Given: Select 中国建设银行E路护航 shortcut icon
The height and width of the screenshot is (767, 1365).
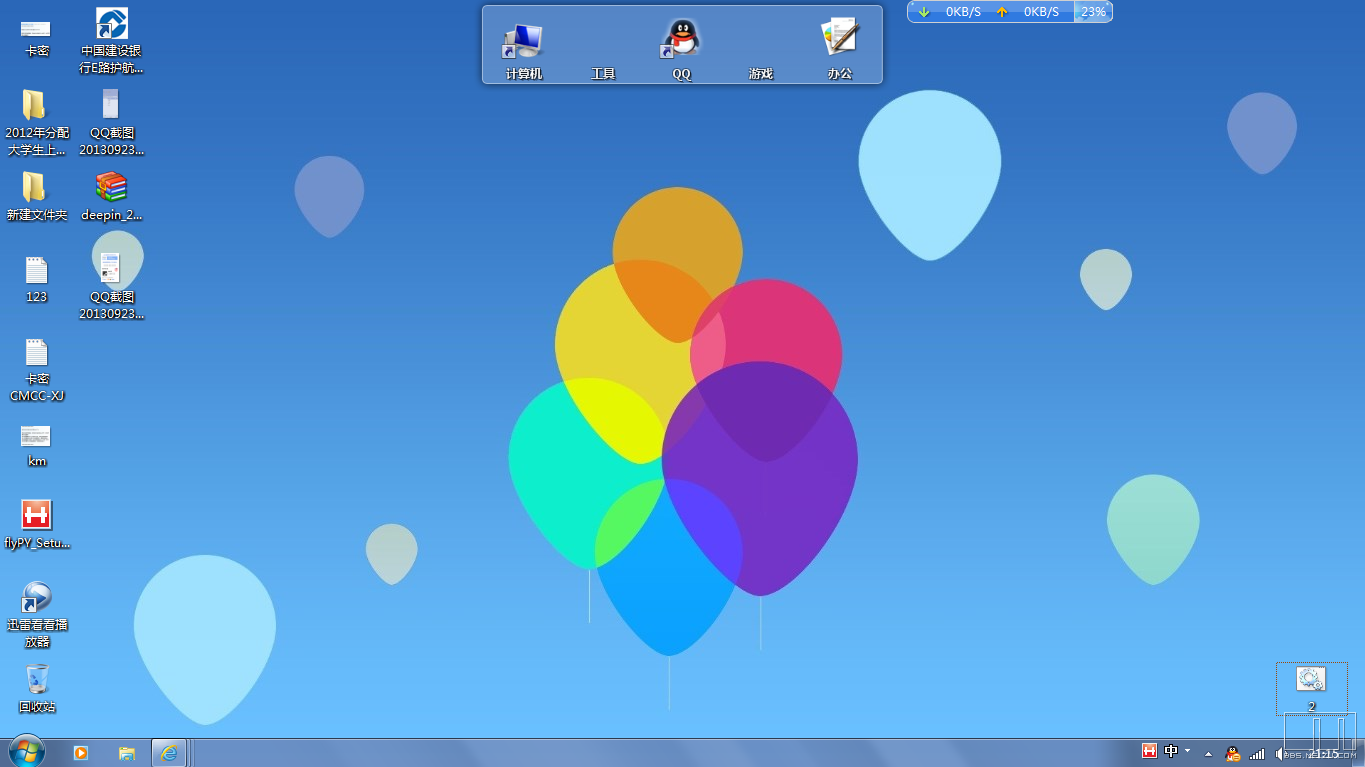Looking at the screenshot, I should coord(111,41).
